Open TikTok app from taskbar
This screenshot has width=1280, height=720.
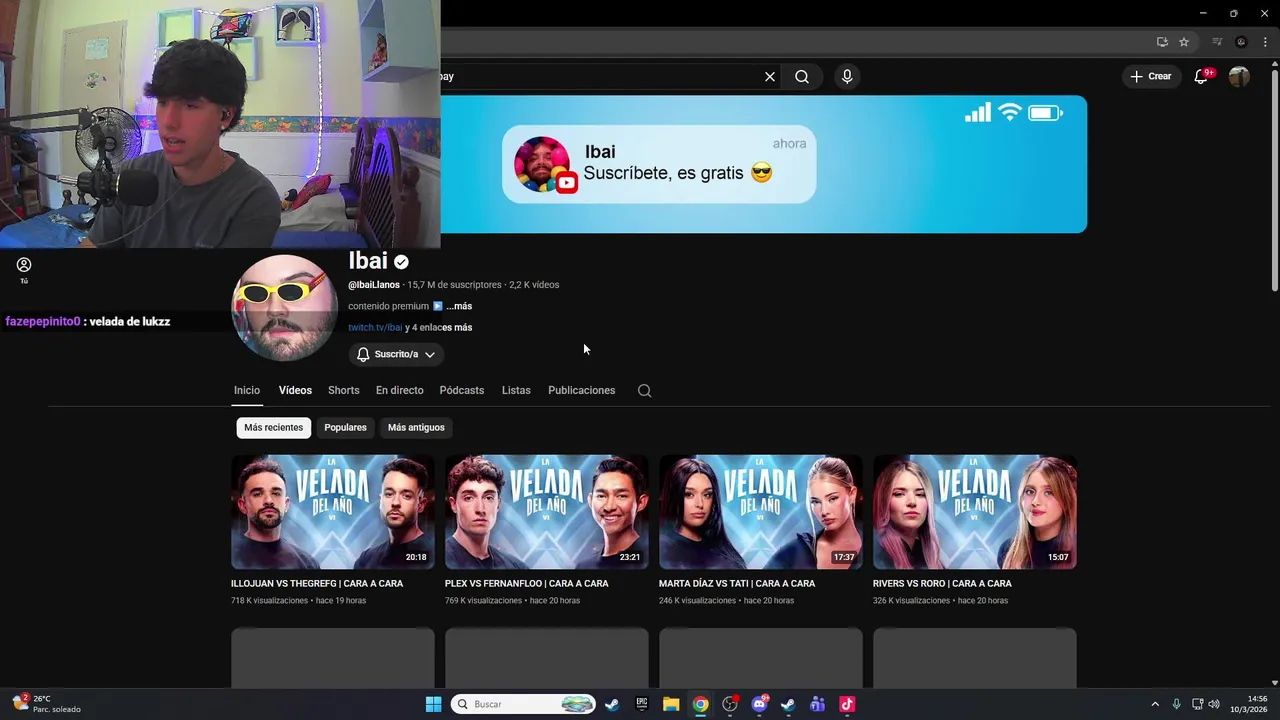click(x=847, y=704)
